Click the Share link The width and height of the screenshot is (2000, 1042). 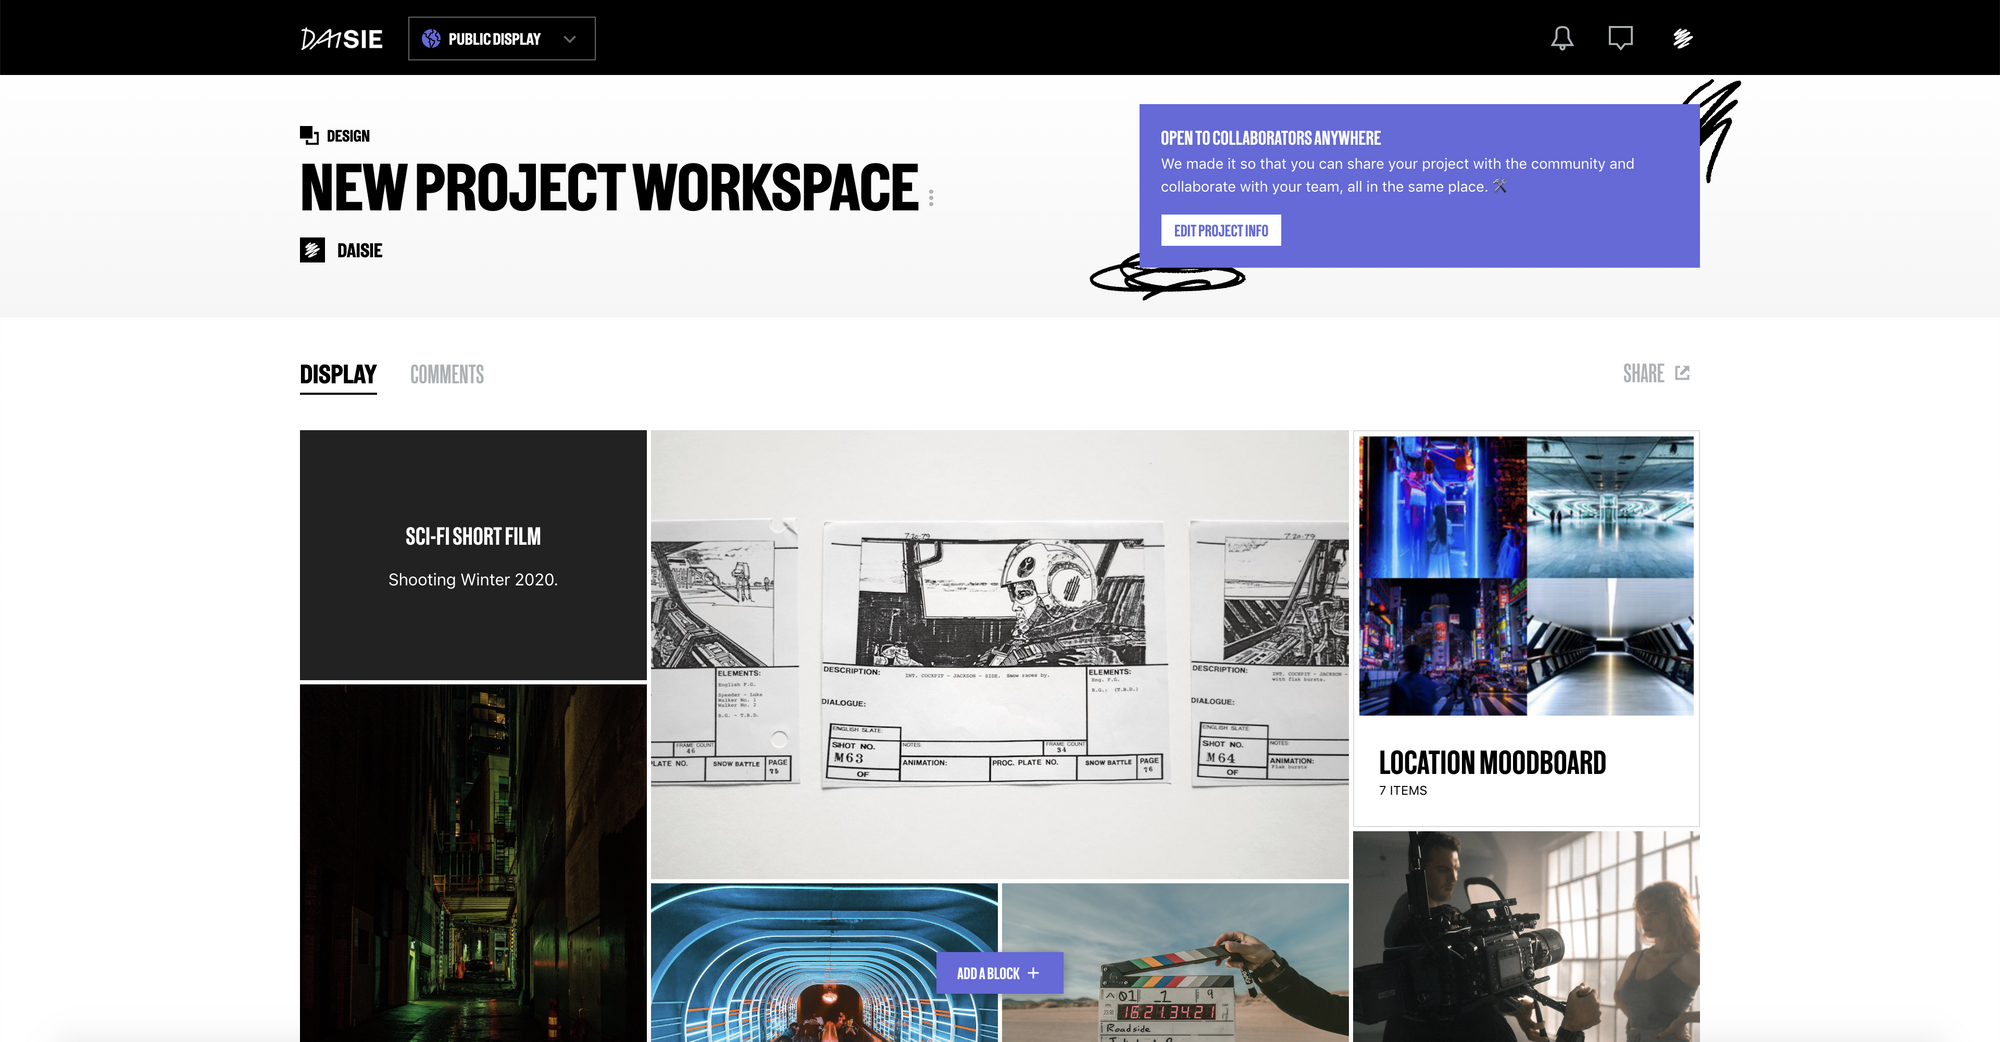1643,373
